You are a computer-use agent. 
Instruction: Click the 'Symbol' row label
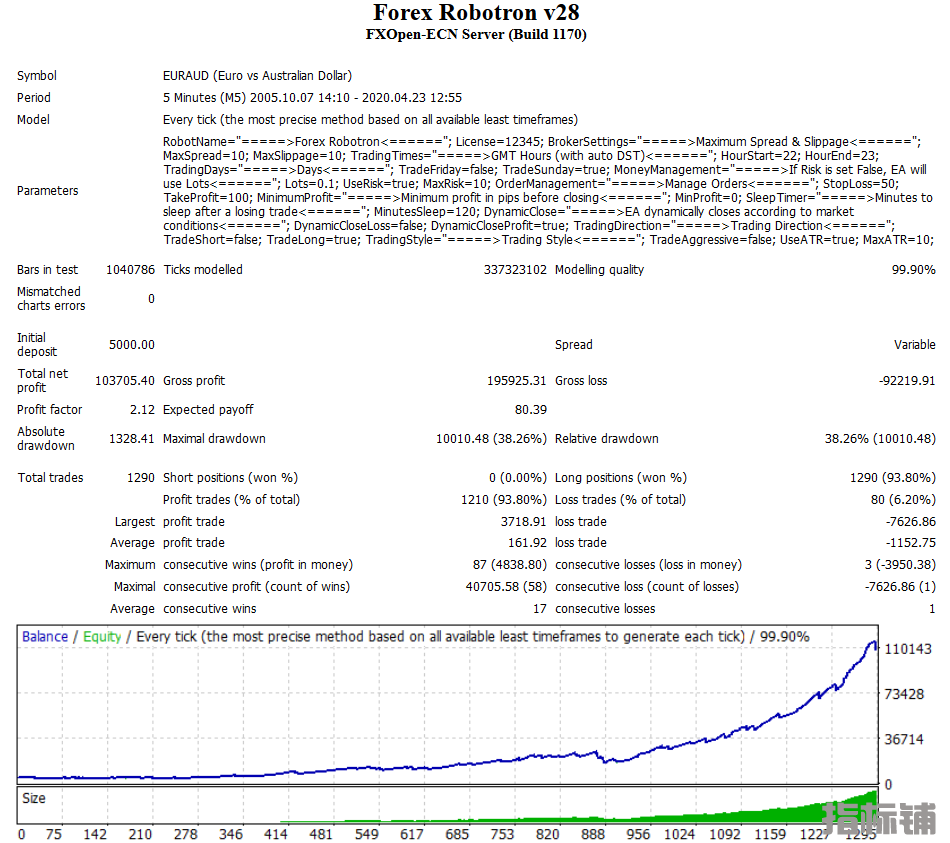tap(37, 76)
